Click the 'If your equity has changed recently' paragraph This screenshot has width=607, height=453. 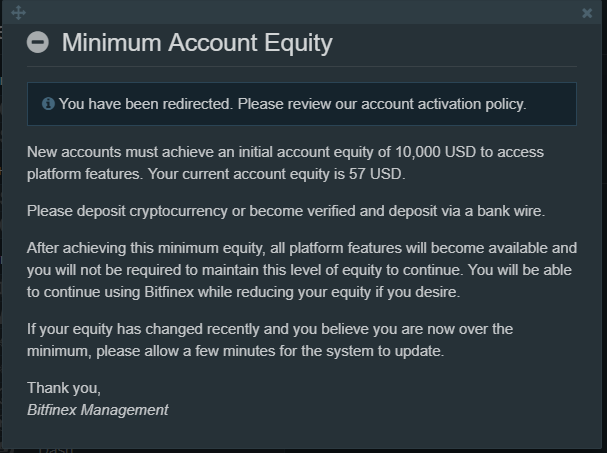click(270, 340)
